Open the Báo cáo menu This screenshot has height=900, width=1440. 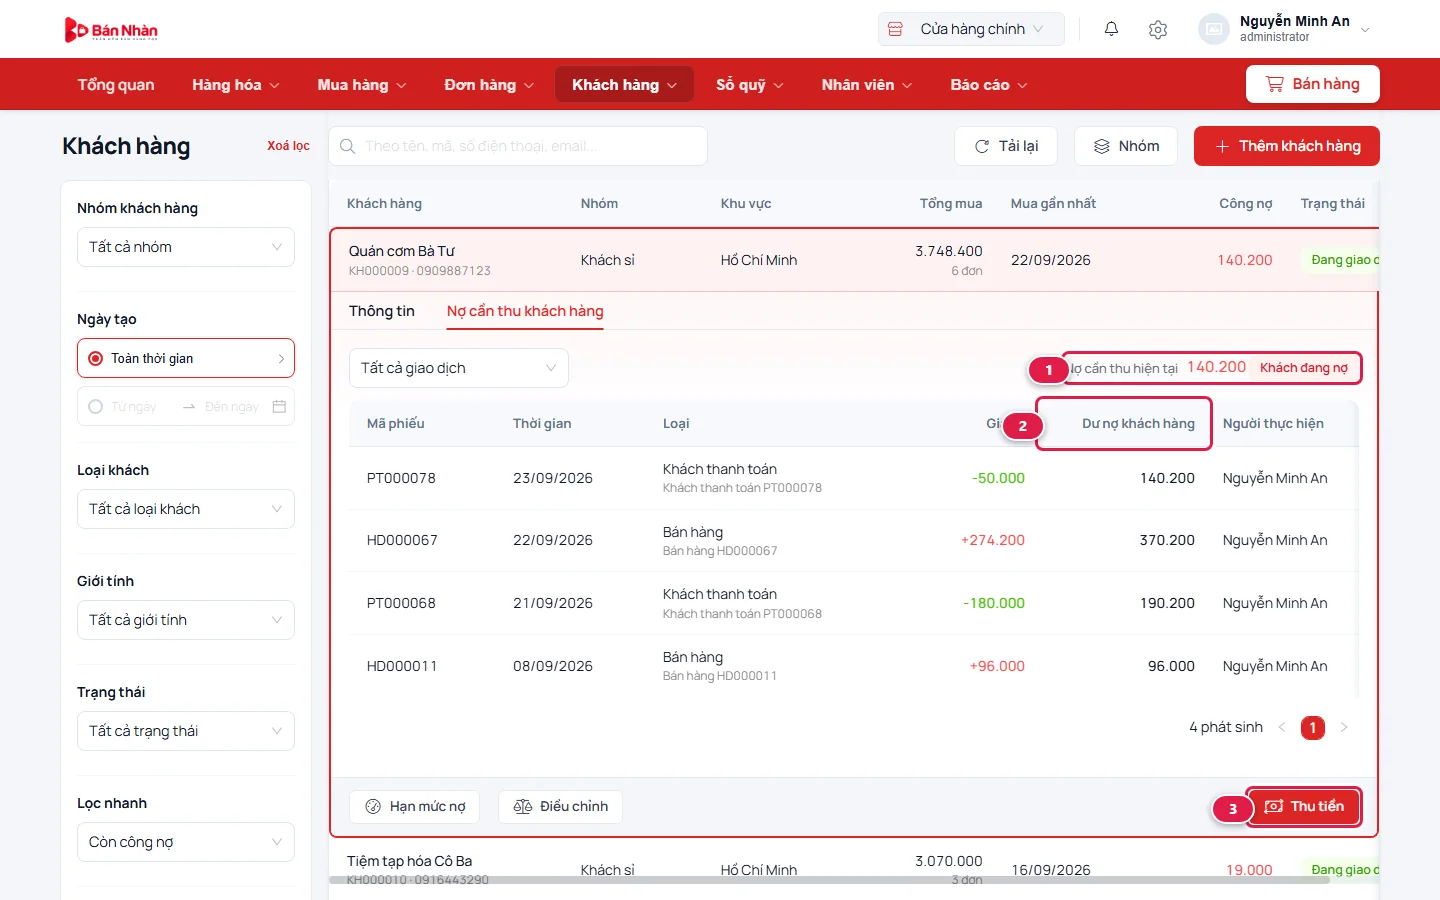click(x=989, y=85)
